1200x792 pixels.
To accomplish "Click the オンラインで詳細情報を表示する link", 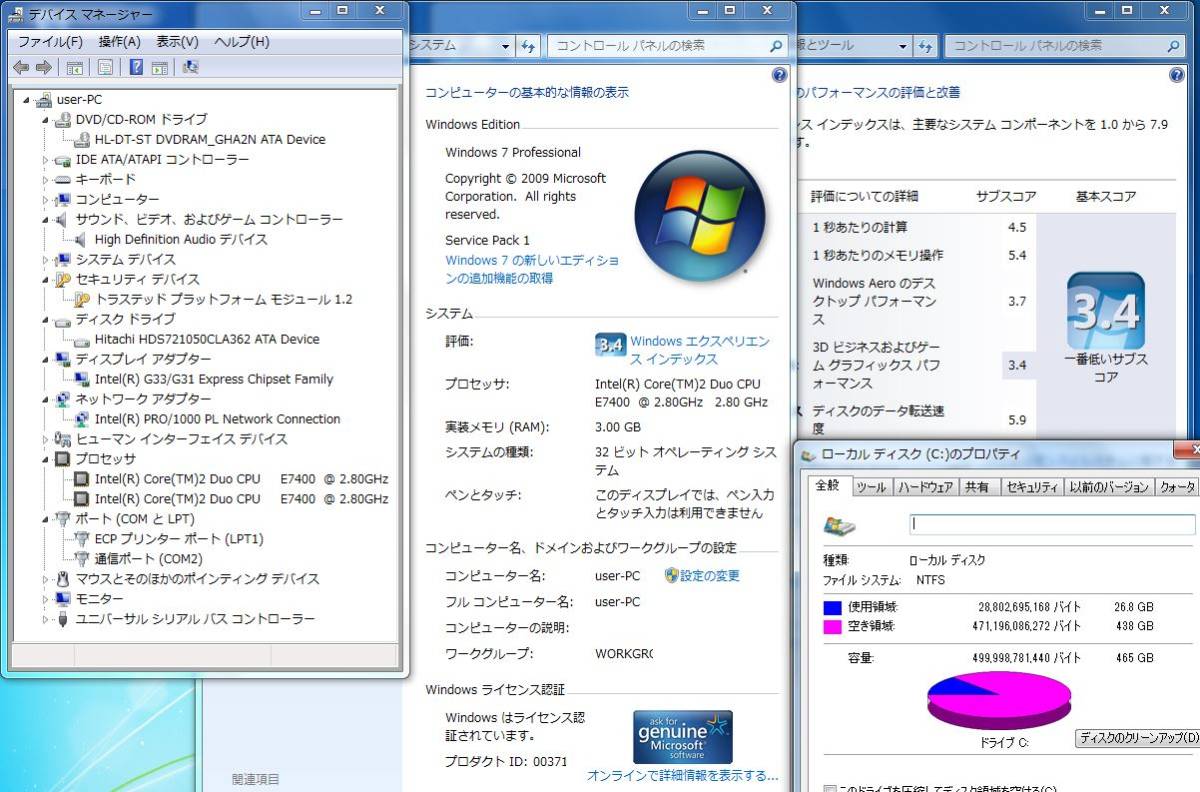I will point(682,775).
